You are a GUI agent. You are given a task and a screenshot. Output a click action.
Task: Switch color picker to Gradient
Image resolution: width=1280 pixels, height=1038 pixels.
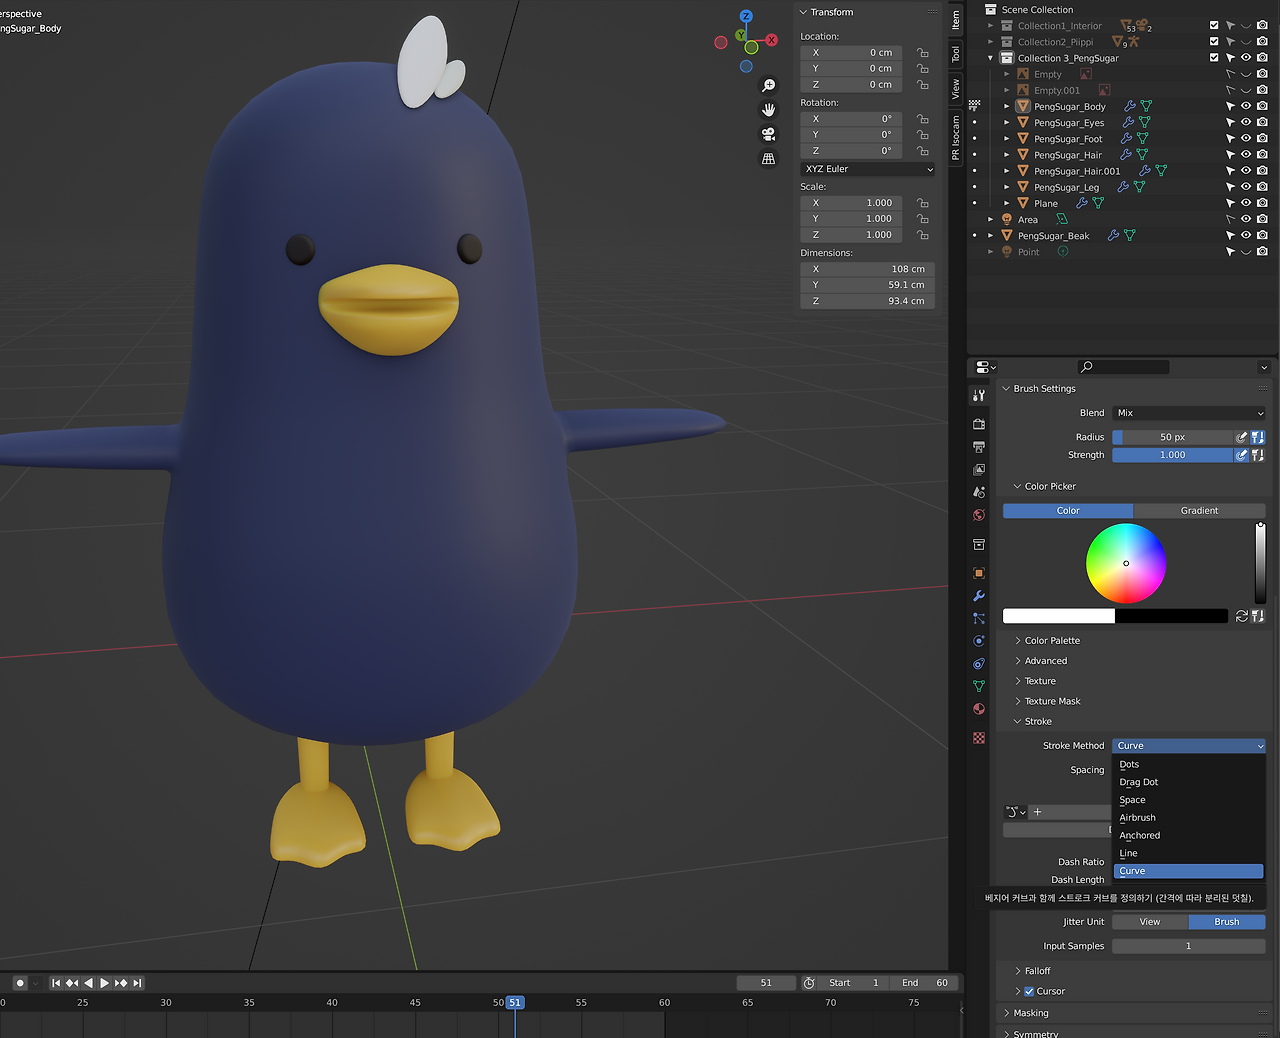[x=1200, y=511]
